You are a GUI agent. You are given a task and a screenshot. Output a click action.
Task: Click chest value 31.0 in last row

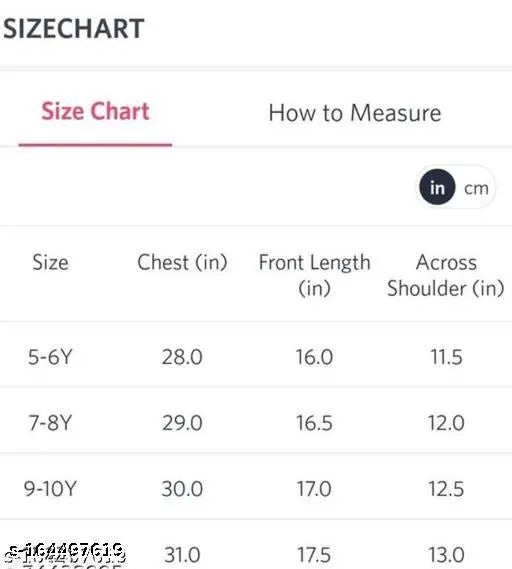[x=182, y=555]
